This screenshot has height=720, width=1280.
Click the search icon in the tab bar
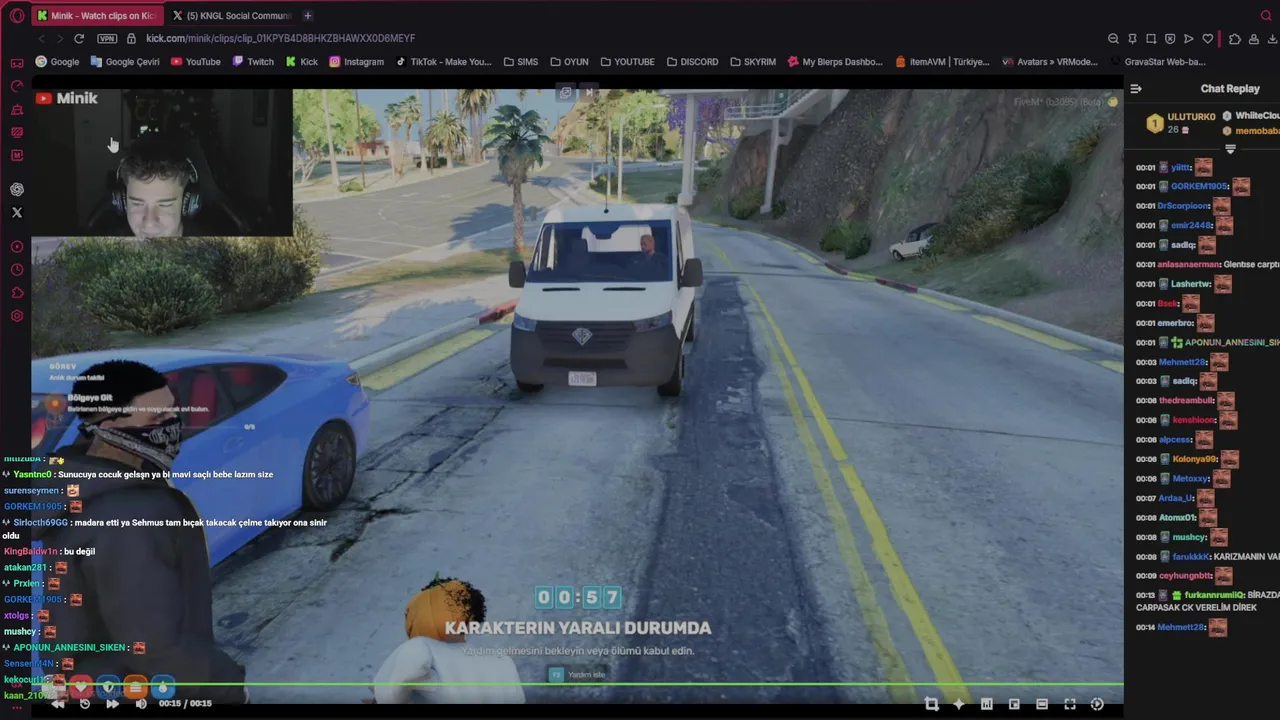1266,16
